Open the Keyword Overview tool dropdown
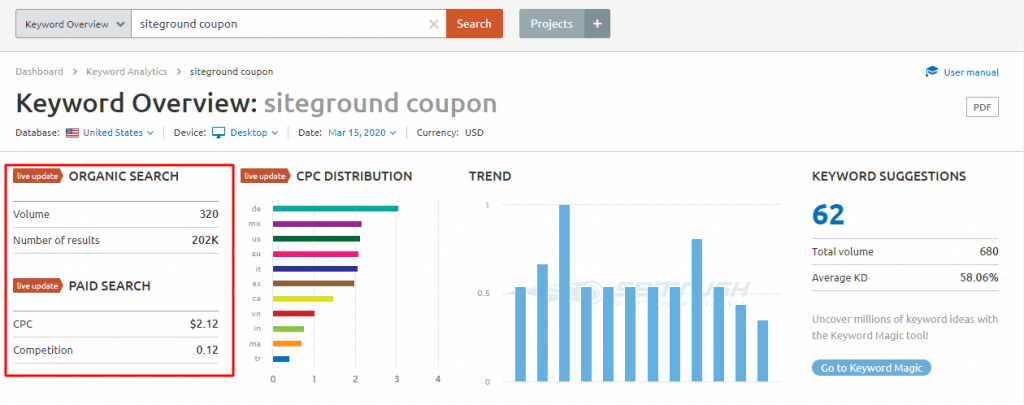The image size is (1024, 405). [73, 24]
